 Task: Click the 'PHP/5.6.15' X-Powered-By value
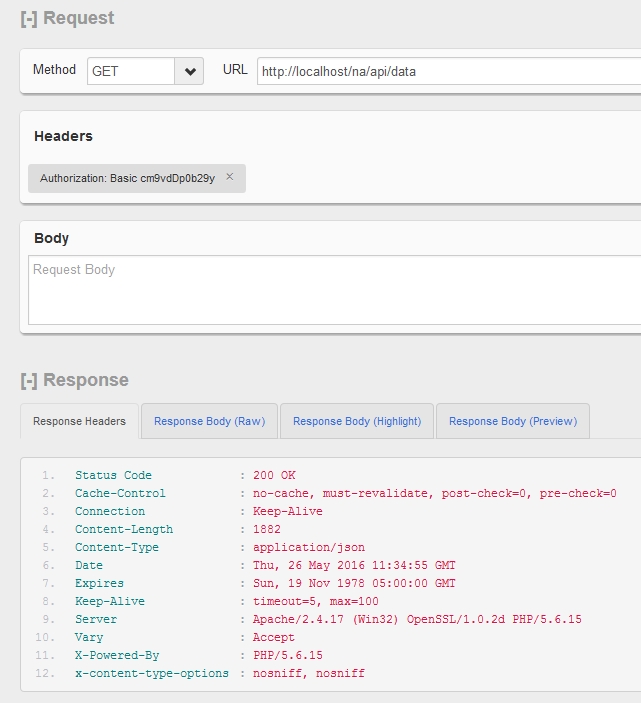[x=288, y=655]
